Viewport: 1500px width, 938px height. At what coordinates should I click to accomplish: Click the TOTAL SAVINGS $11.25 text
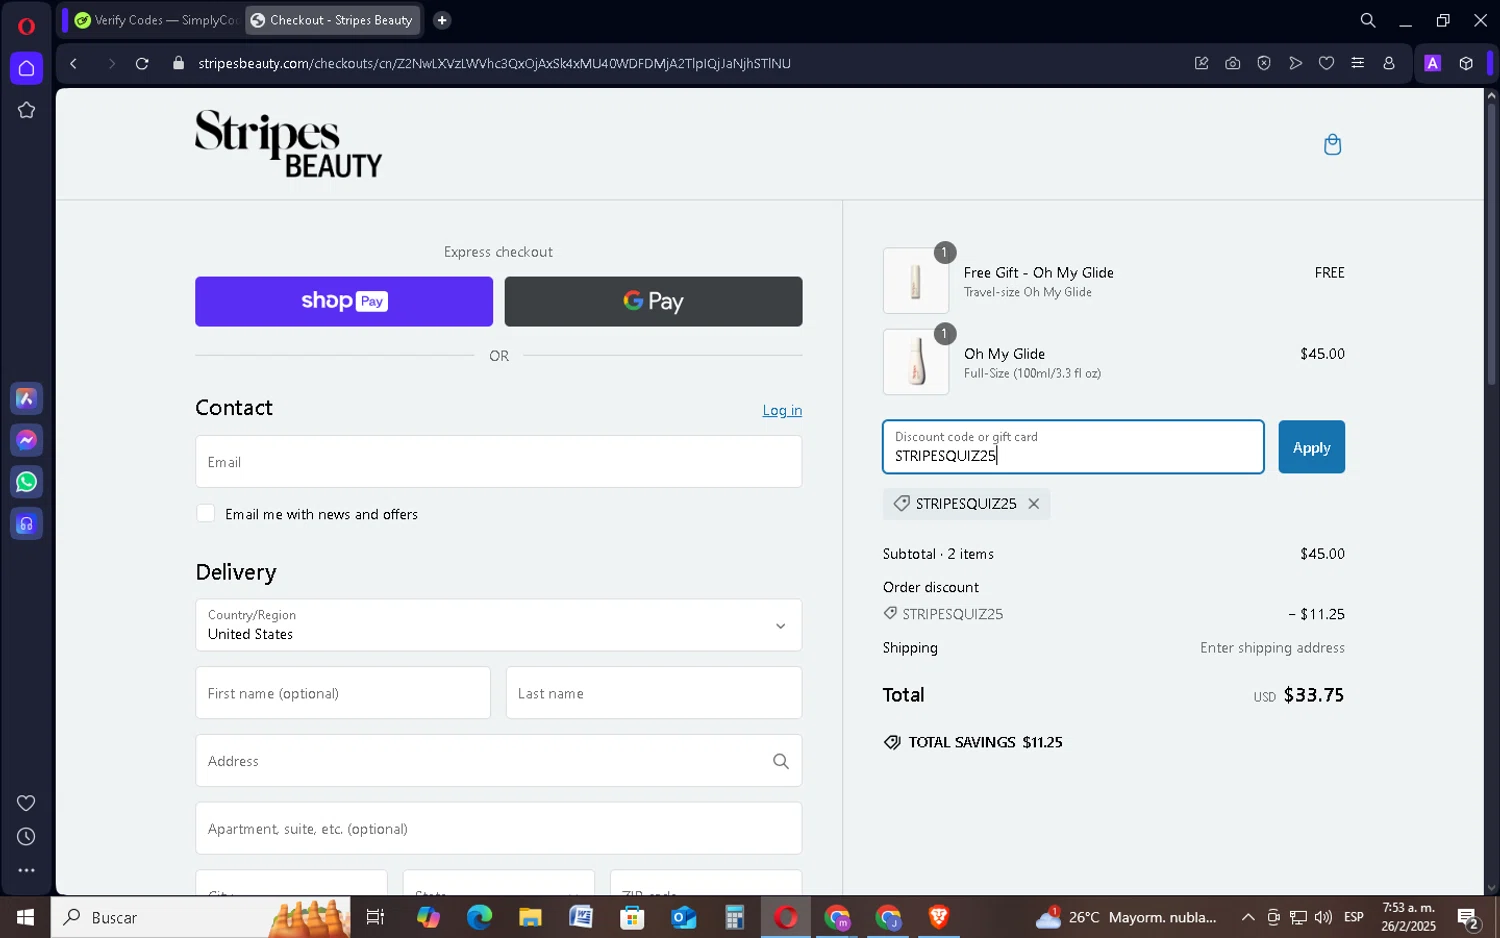click(985, 742)
